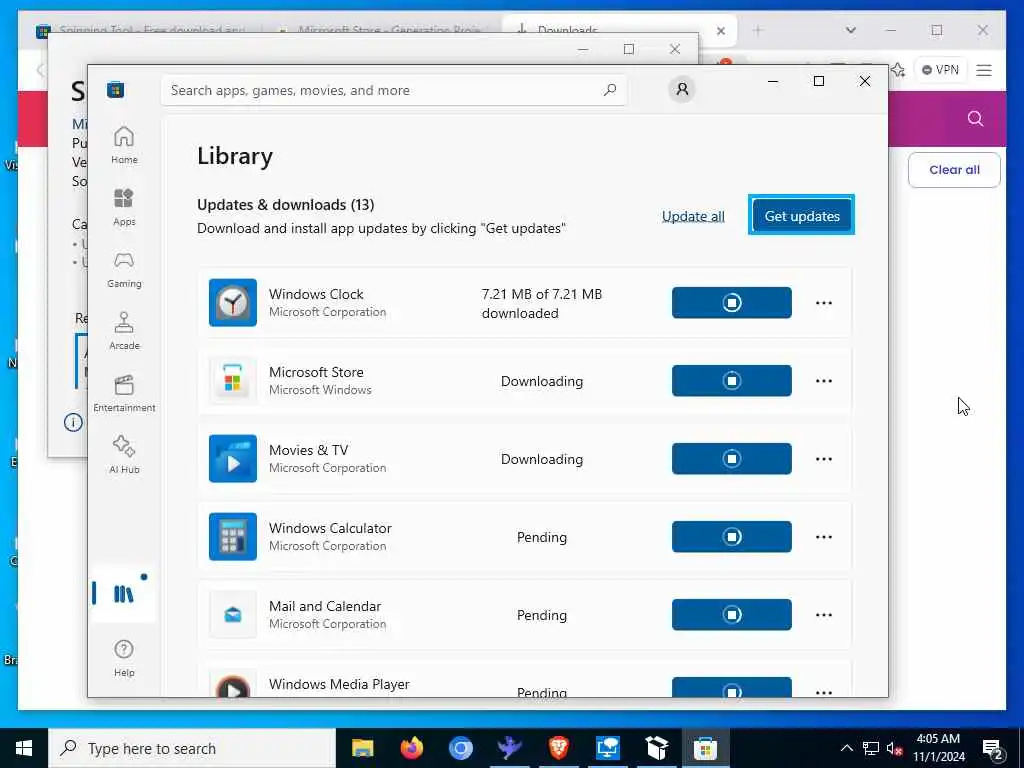
Task: Click Update all link
Action: click(693, 216)
